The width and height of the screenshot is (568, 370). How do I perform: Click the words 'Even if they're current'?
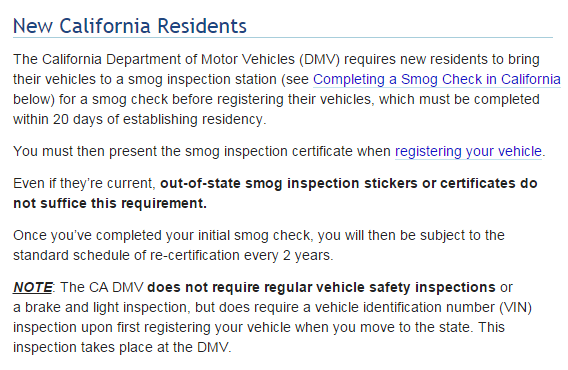pos(84,183)
